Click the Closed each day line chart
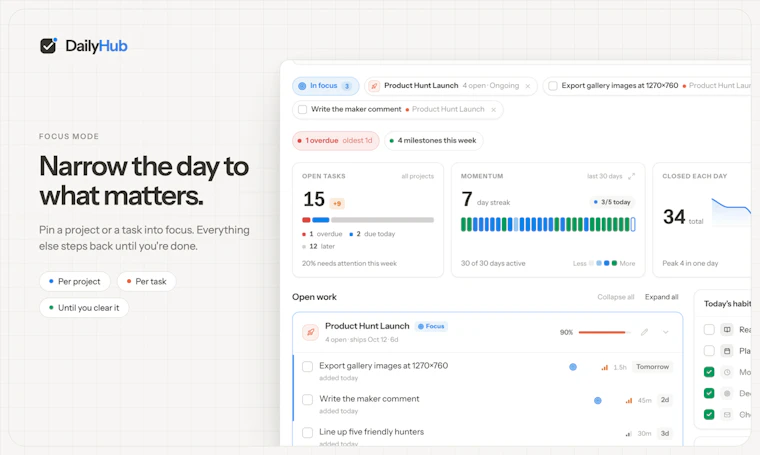The width and height of the screenshot is (760, 455). point(731,212)
